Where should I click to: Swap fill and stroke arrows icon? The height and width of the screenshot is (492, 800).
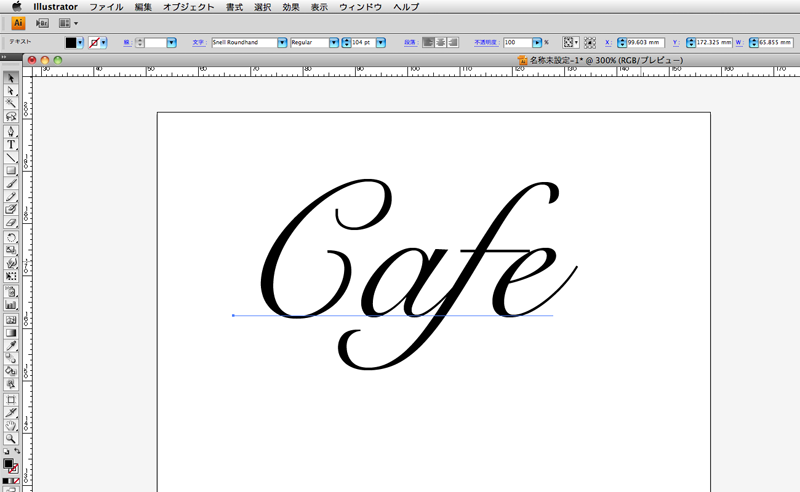[17, 451]
